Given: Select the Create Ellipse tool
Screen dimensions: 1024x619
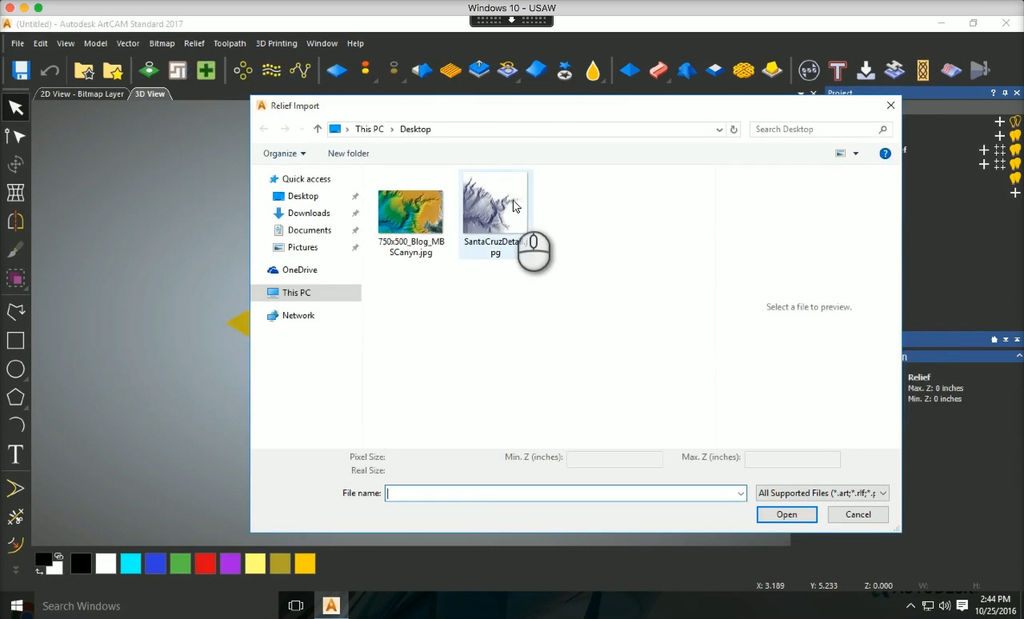Looking at the screenshot, I should pos(16,369).
